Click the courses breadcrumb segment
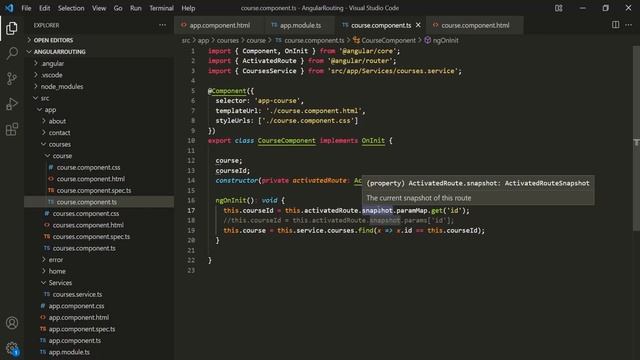 click(227, 40)
